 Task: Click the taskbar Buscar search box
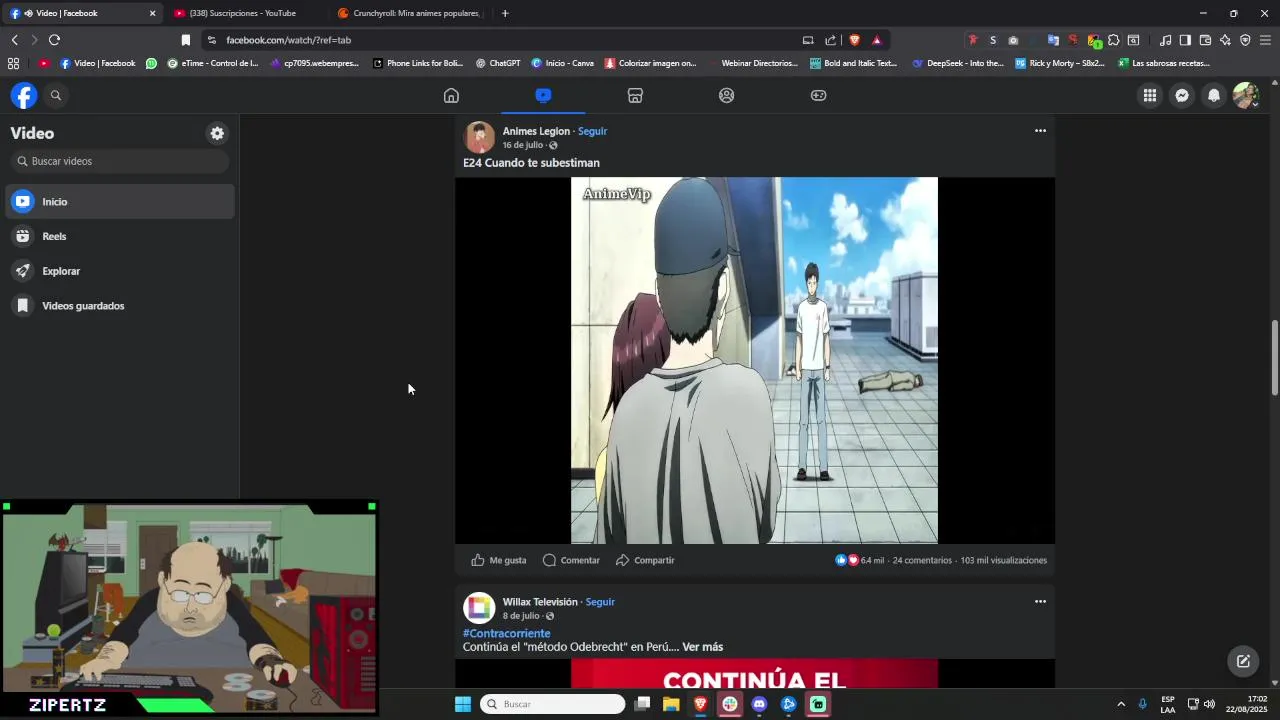[553, 704]
